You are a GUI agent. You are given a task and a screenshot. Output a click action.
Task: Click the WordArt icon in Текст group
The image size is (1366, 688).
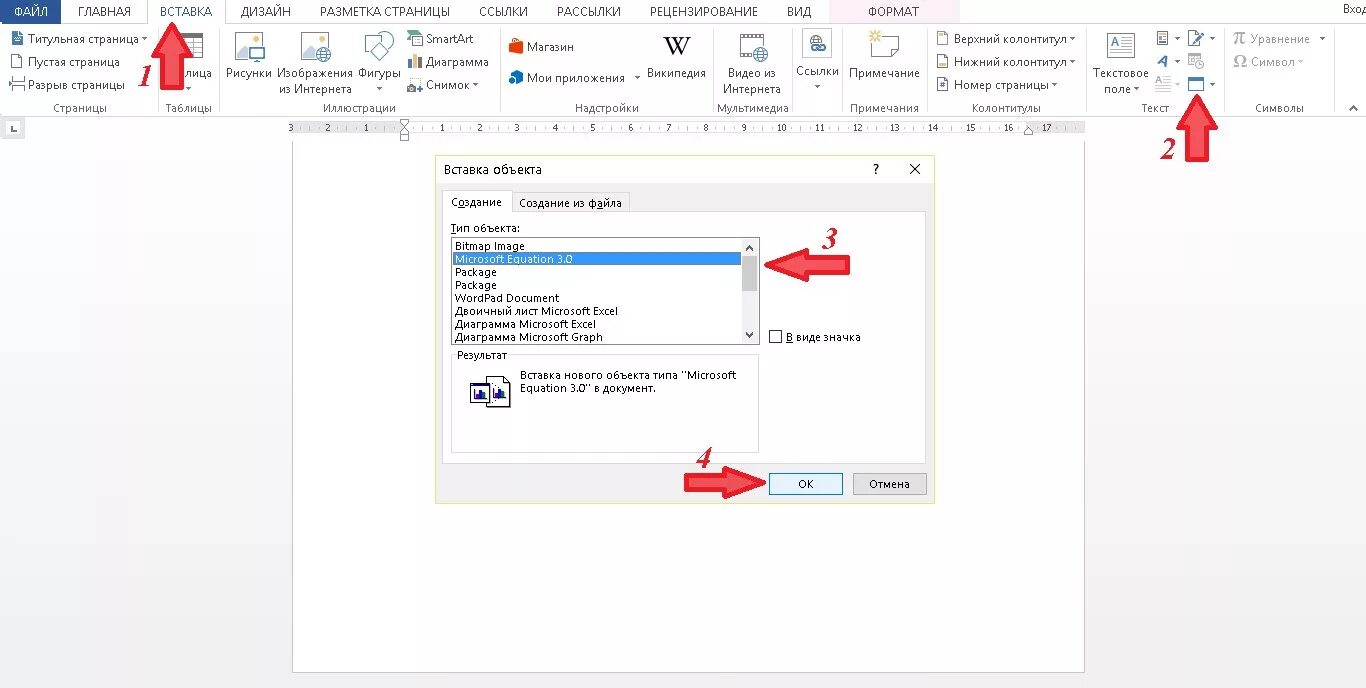[x=1163, y=62]
